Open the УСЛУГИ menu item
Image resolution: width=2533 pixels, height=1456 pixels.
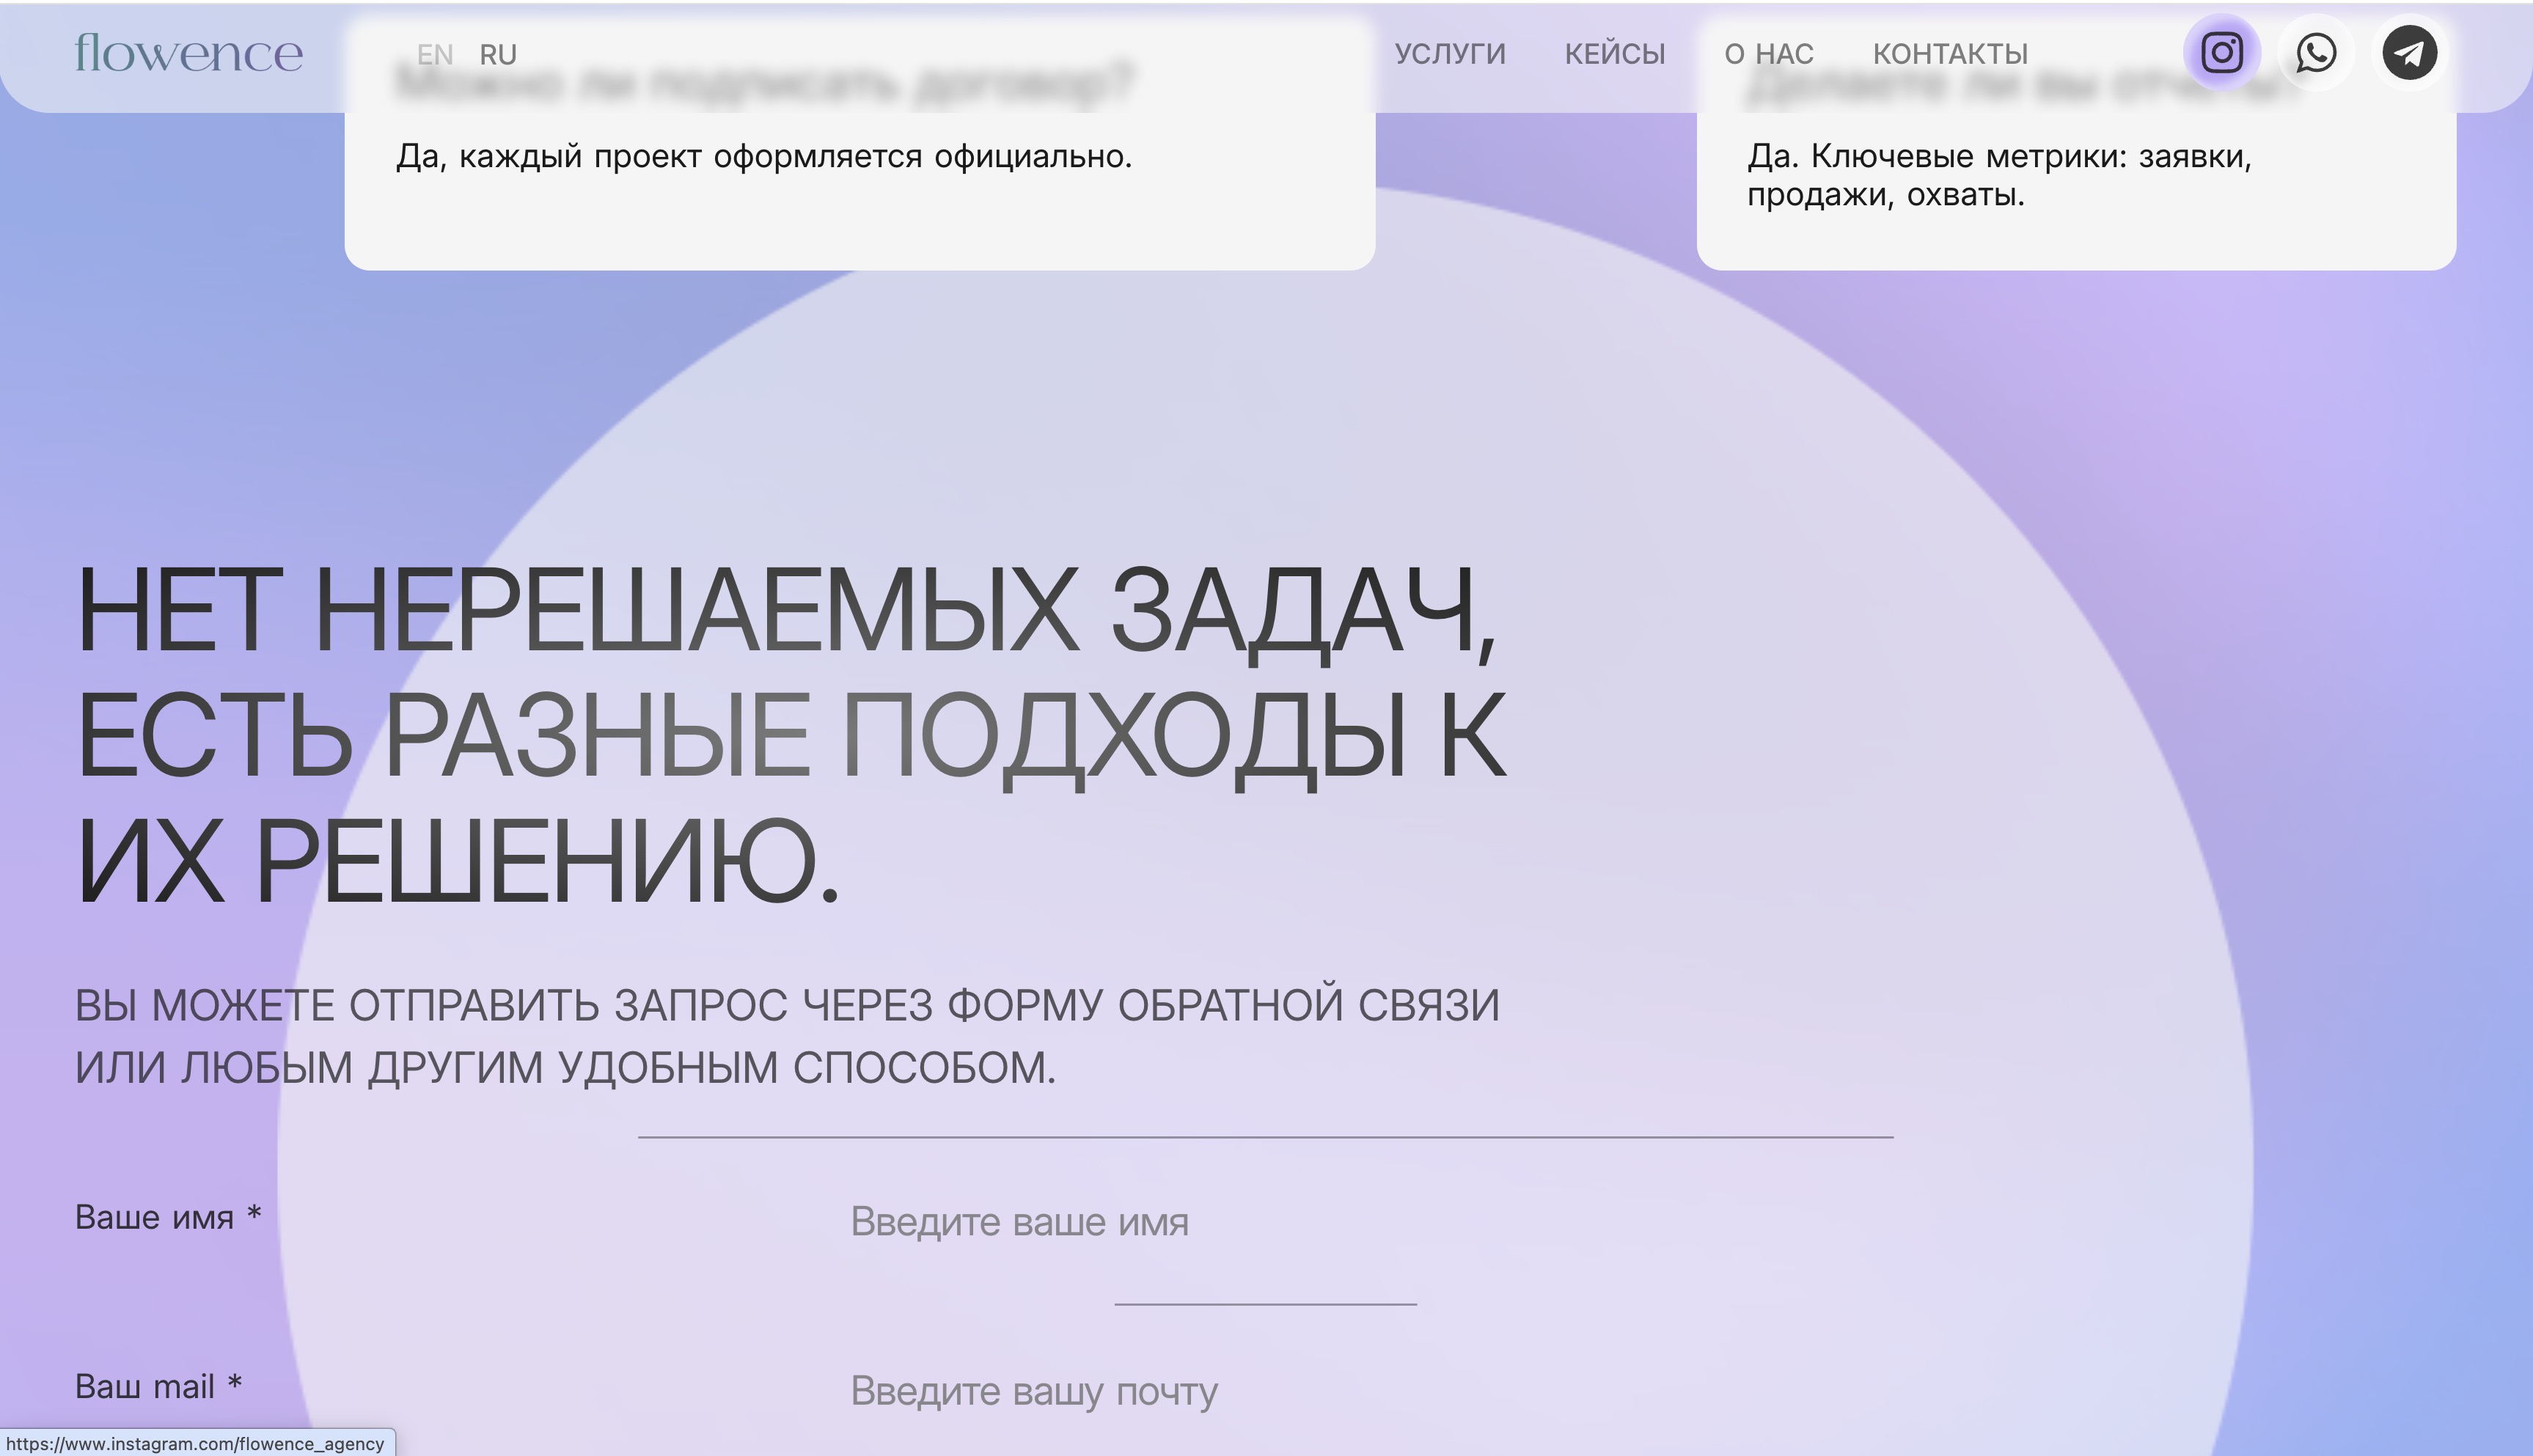click(1450, 54)
